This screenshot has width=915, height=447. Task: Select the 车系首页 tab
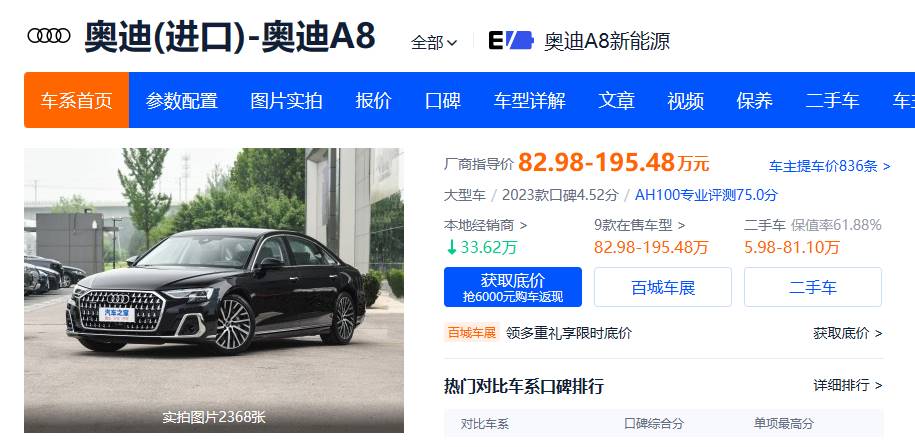(x=76, y=100)
